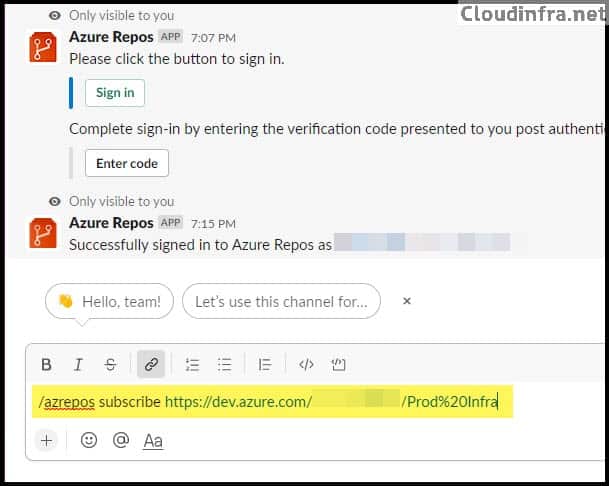The width and height of the screenshot is (609, 486).
Task: Click the @ mention icon
Action: [x=121, y=440]
